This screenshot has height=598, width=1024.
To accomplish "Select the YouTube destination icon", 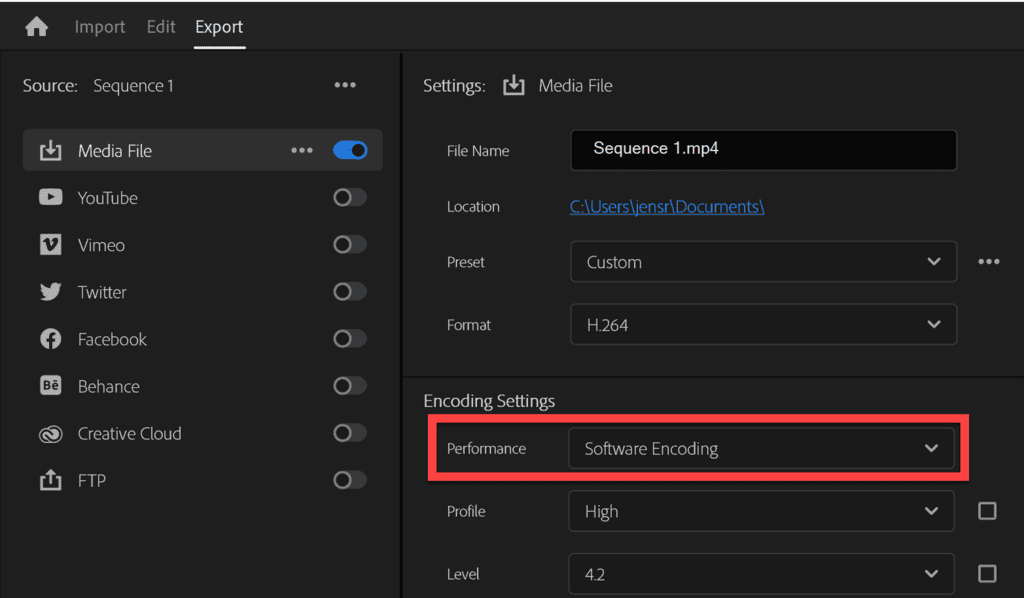I will click(x=50, y=197).
